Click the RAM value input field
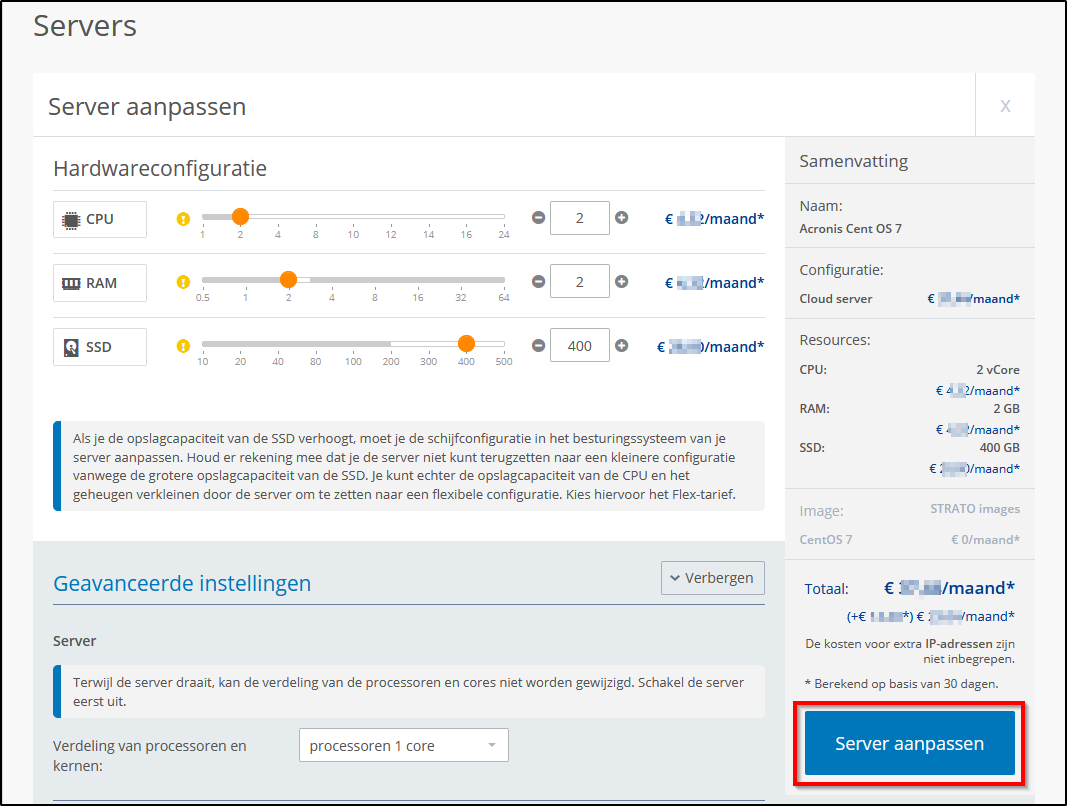This screenshot has width=1067, height=806. point(579,282)
